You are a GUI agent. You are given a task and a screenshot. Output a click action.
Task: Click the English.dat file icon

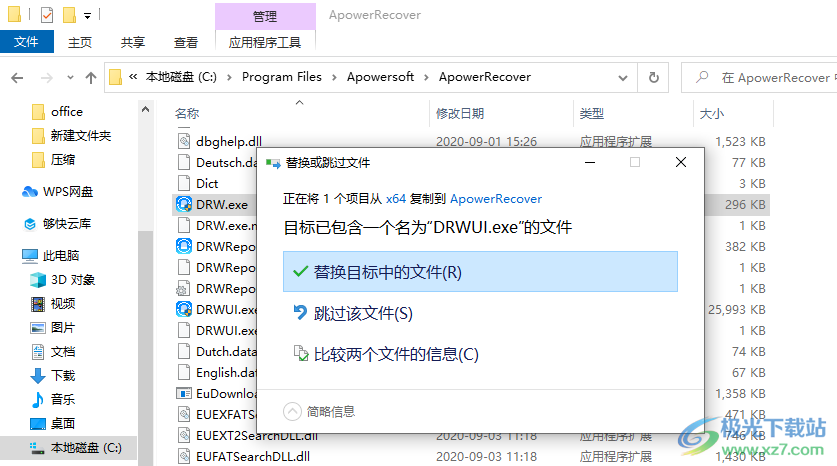click(184, 372)
